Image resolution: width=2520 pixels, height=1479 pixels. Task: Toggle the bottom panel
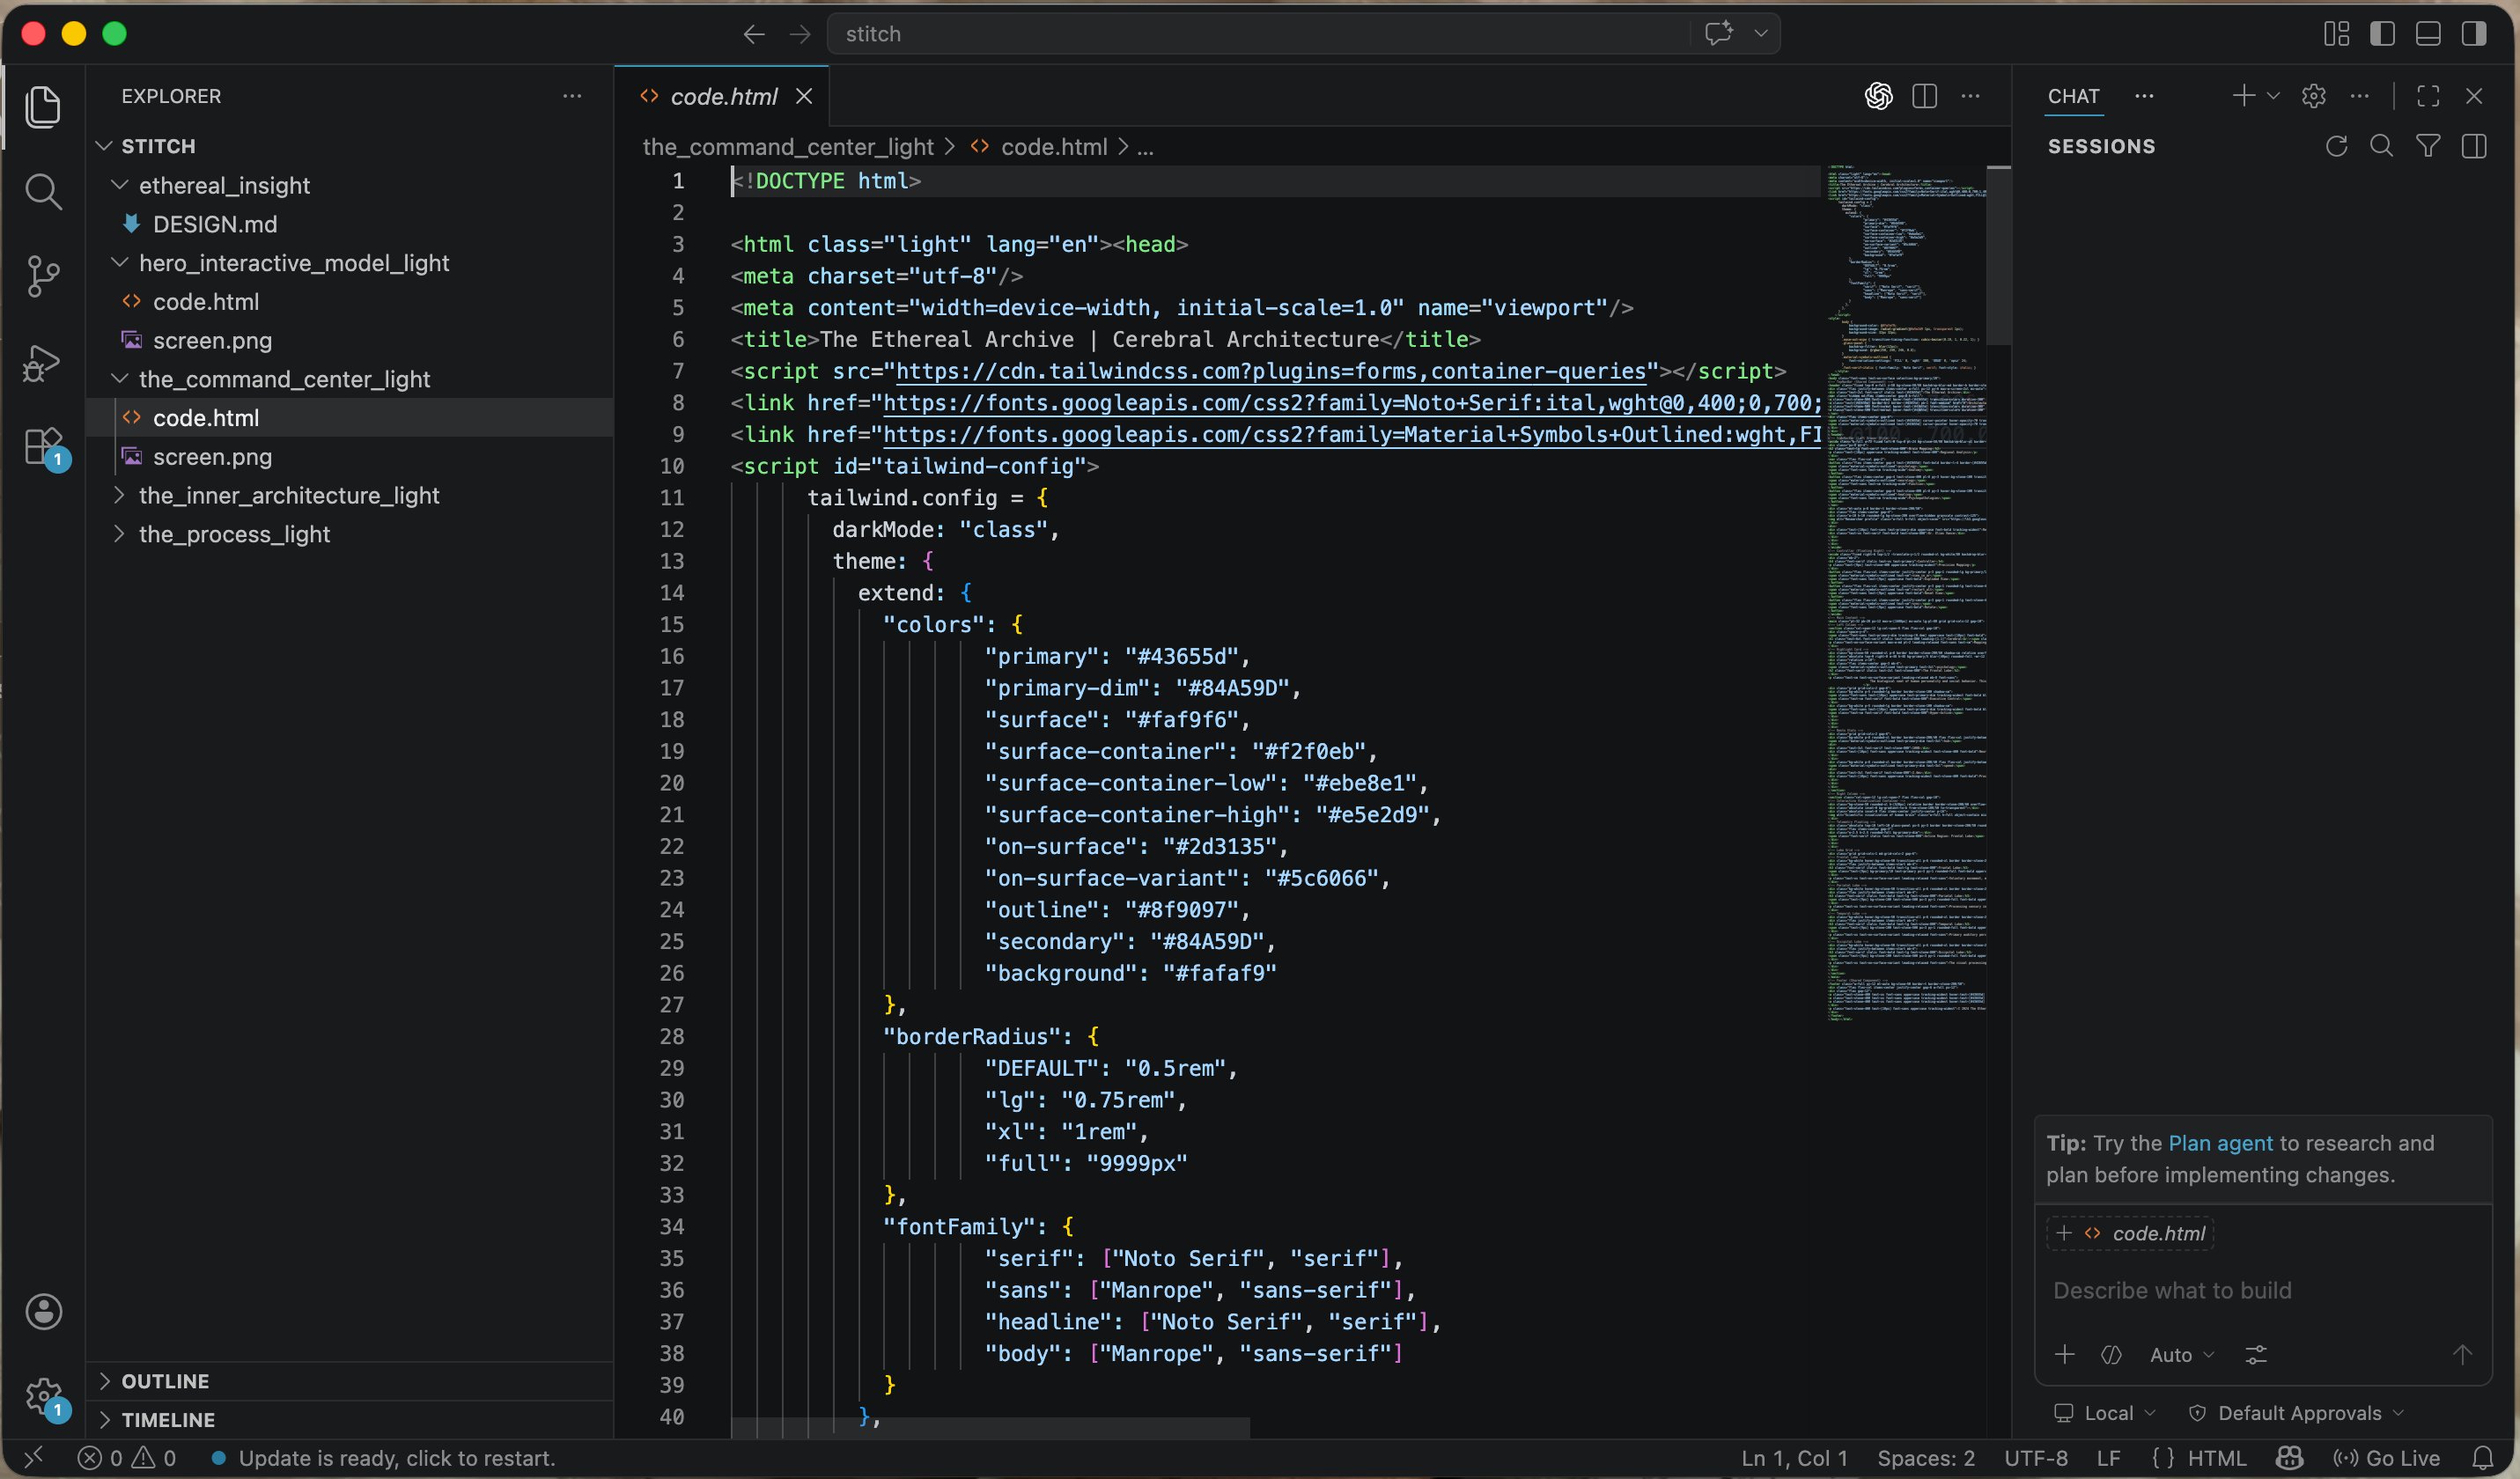click(x=2428, y=34)
